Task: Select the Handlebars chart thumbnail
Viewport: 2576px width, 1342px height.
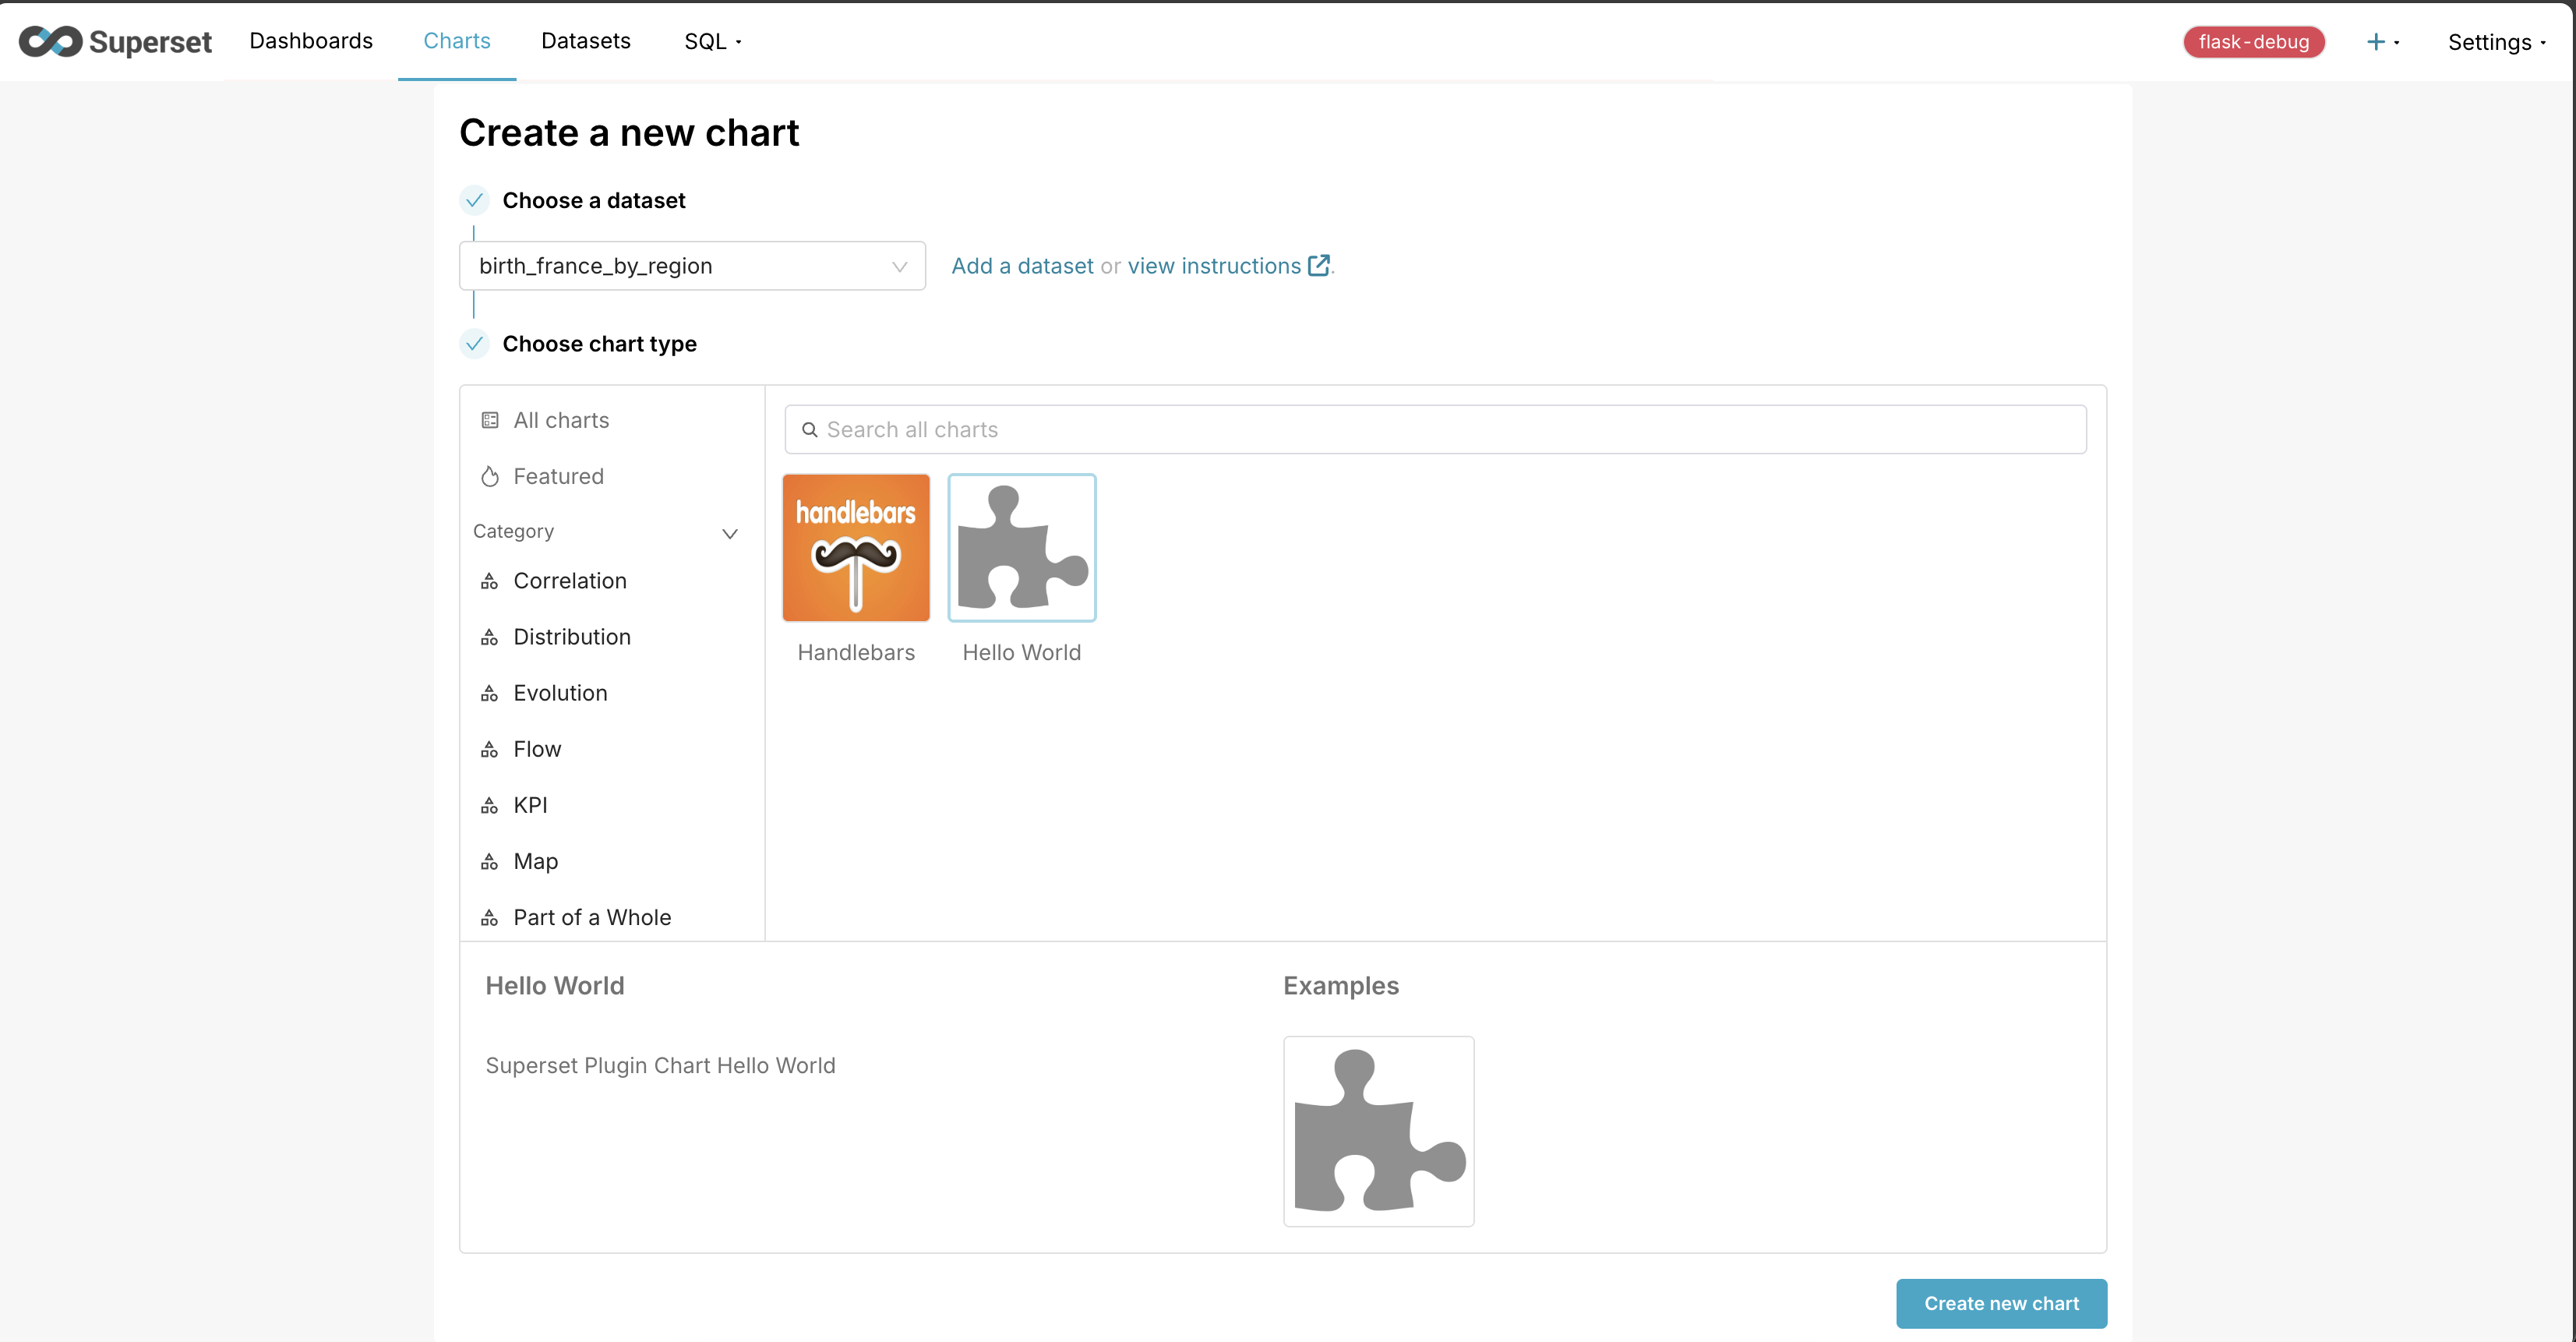Action: (856, 548)
